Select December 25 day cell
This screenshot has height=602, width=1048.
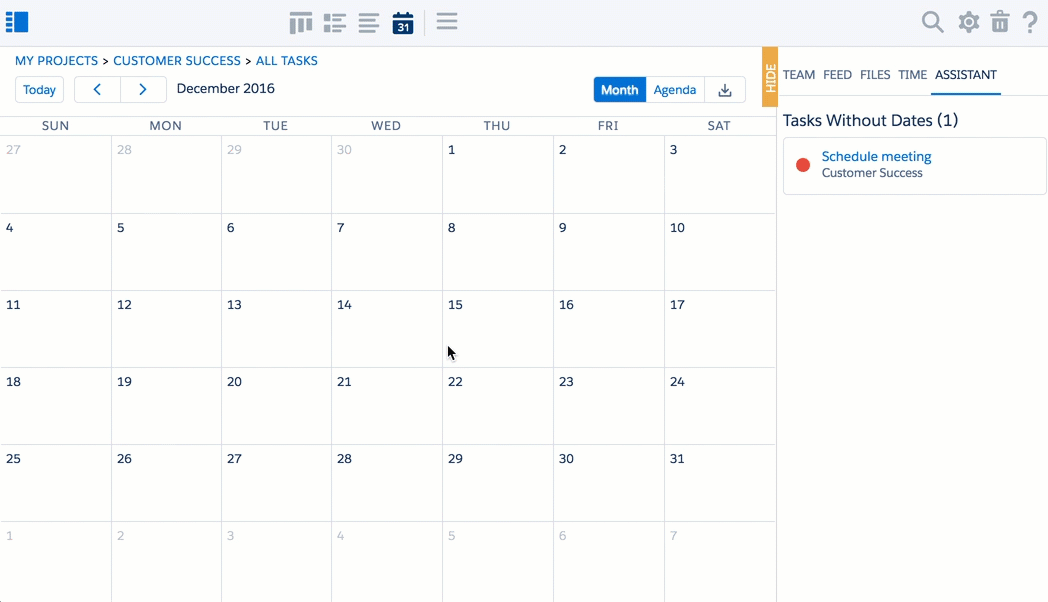pyautogui.click(x=55, y=483)
